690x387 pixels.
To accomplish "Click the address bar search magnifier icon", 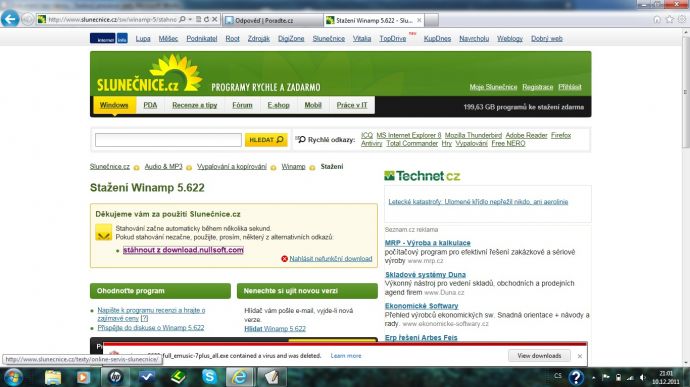I will [182, 19].
